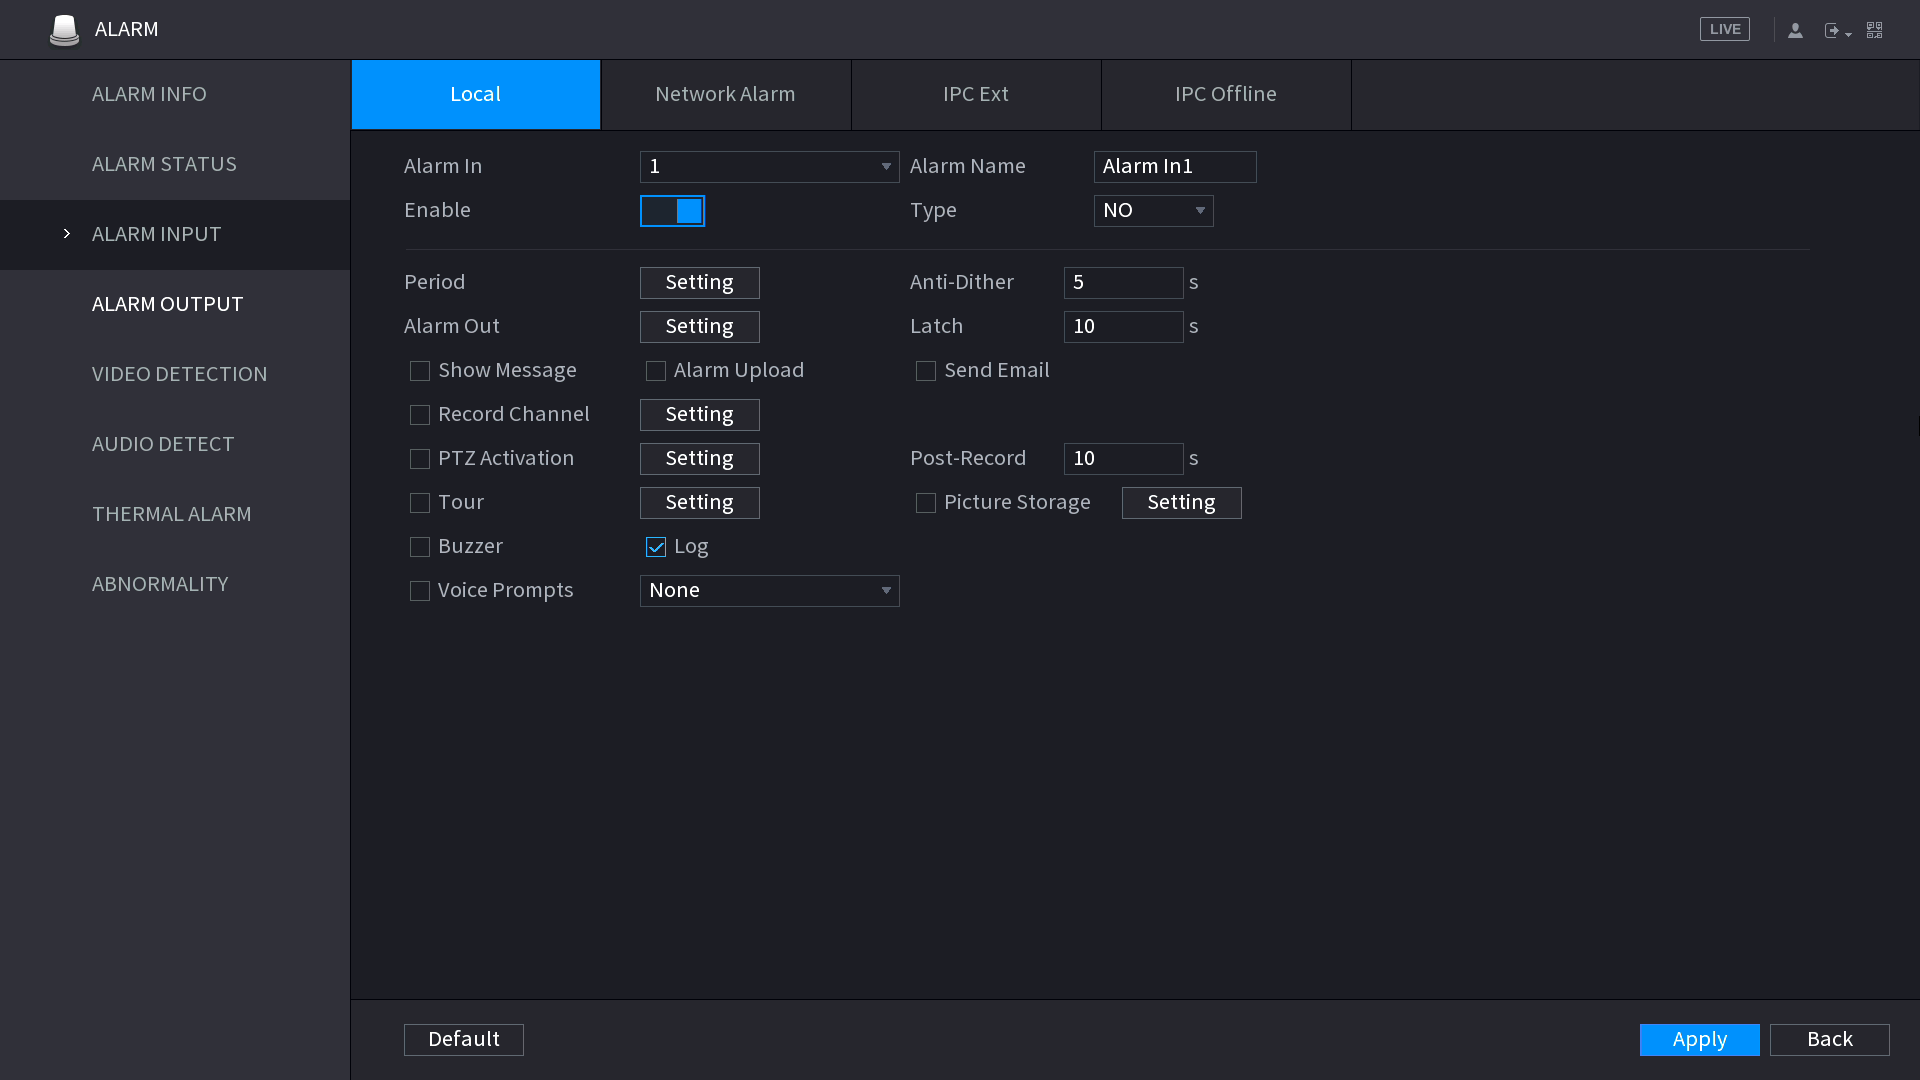Open the Voice Prompts None dropdown

(769, 591)
